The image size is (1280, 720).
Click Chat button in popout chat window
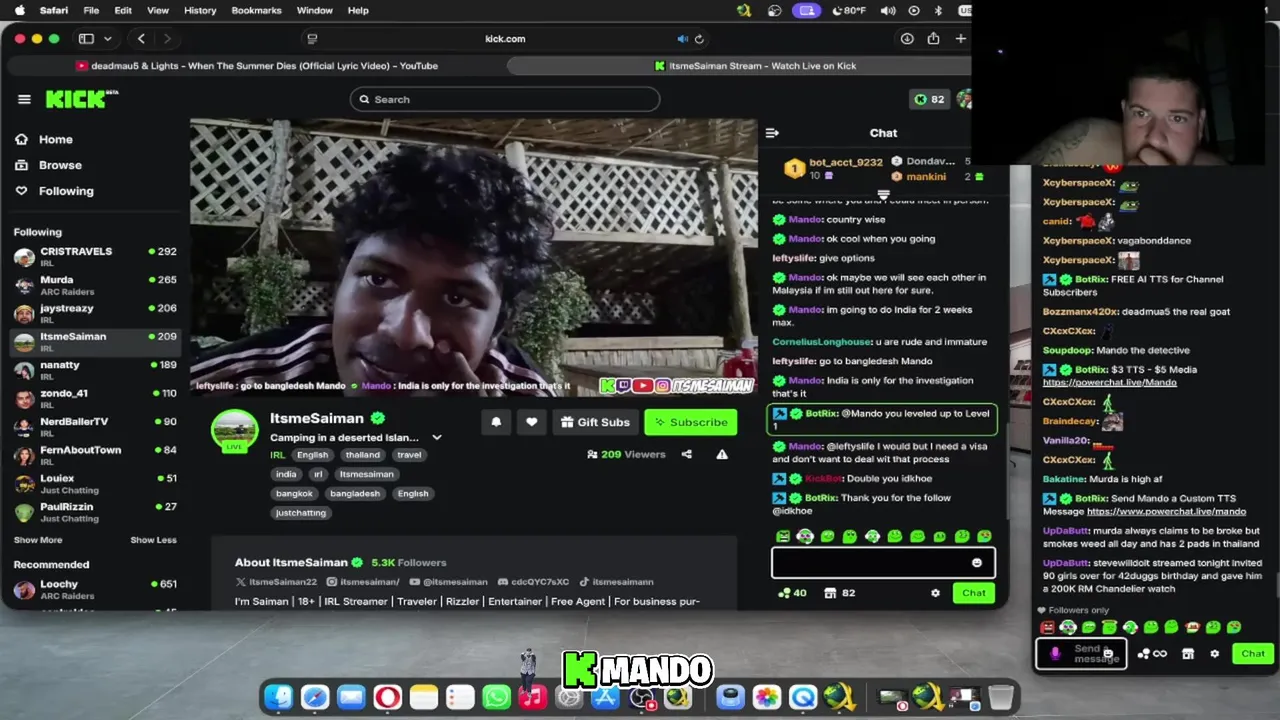pos(1253,654)
